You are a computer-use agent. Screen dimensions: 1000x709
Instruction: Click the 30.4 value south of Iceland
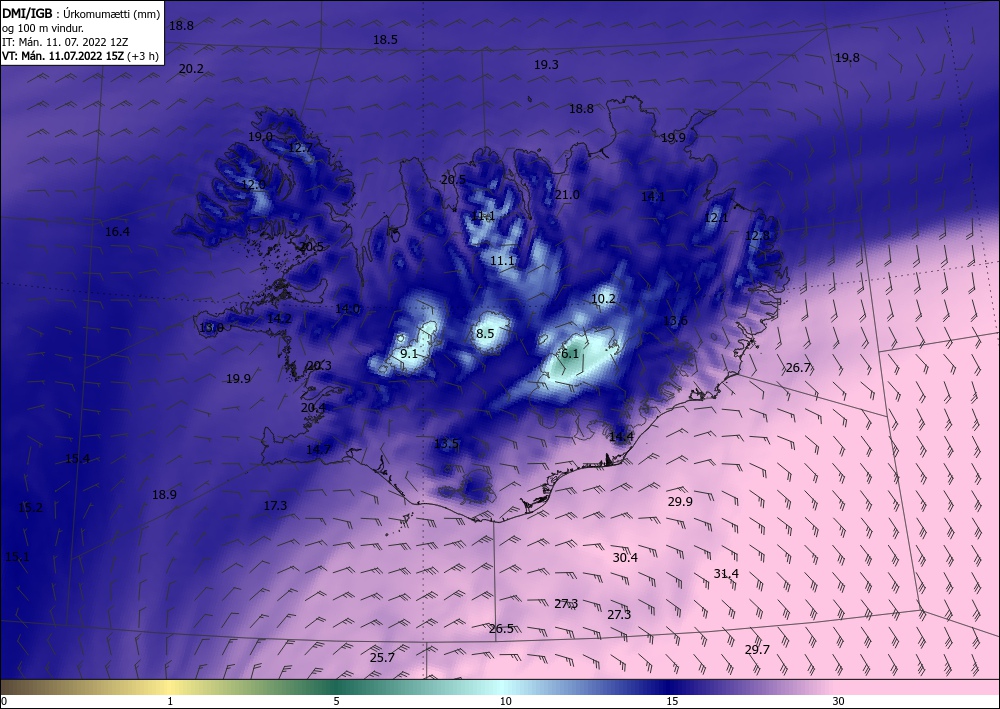point(625,557)
